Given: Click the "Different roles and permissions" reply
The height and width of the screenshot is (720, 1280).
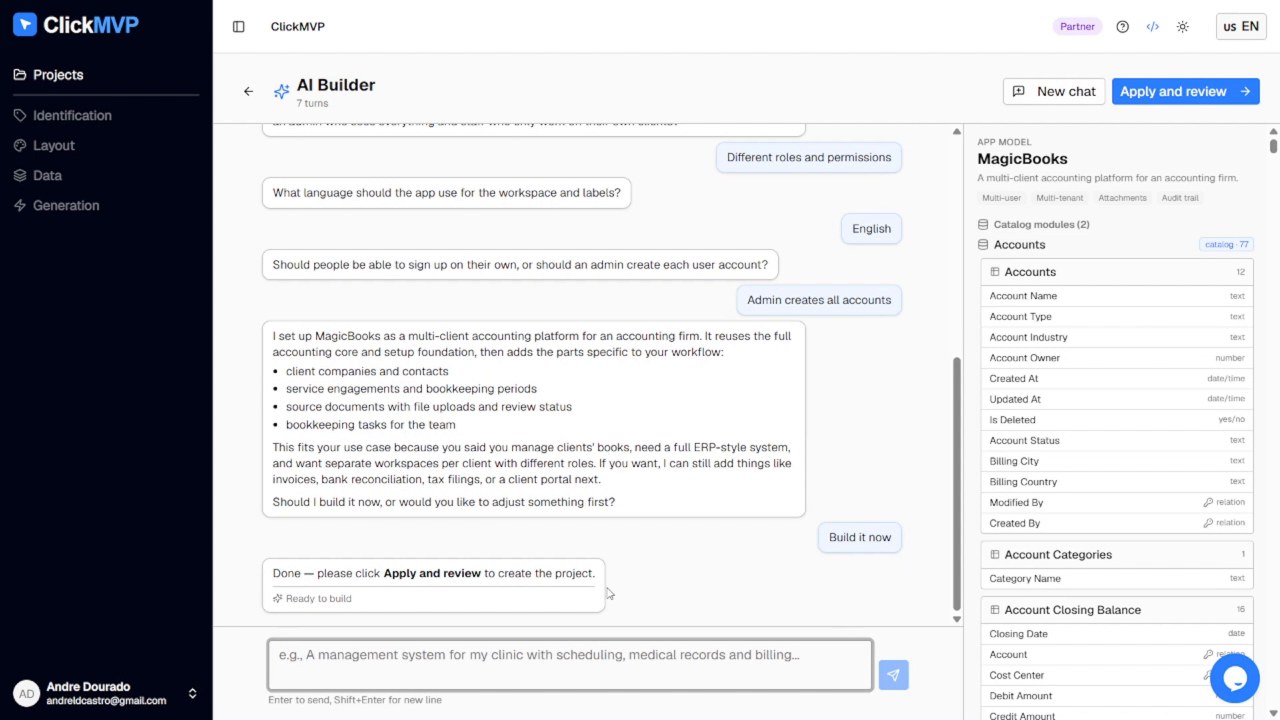Looking at the screenshot, I should pos(809,157).
